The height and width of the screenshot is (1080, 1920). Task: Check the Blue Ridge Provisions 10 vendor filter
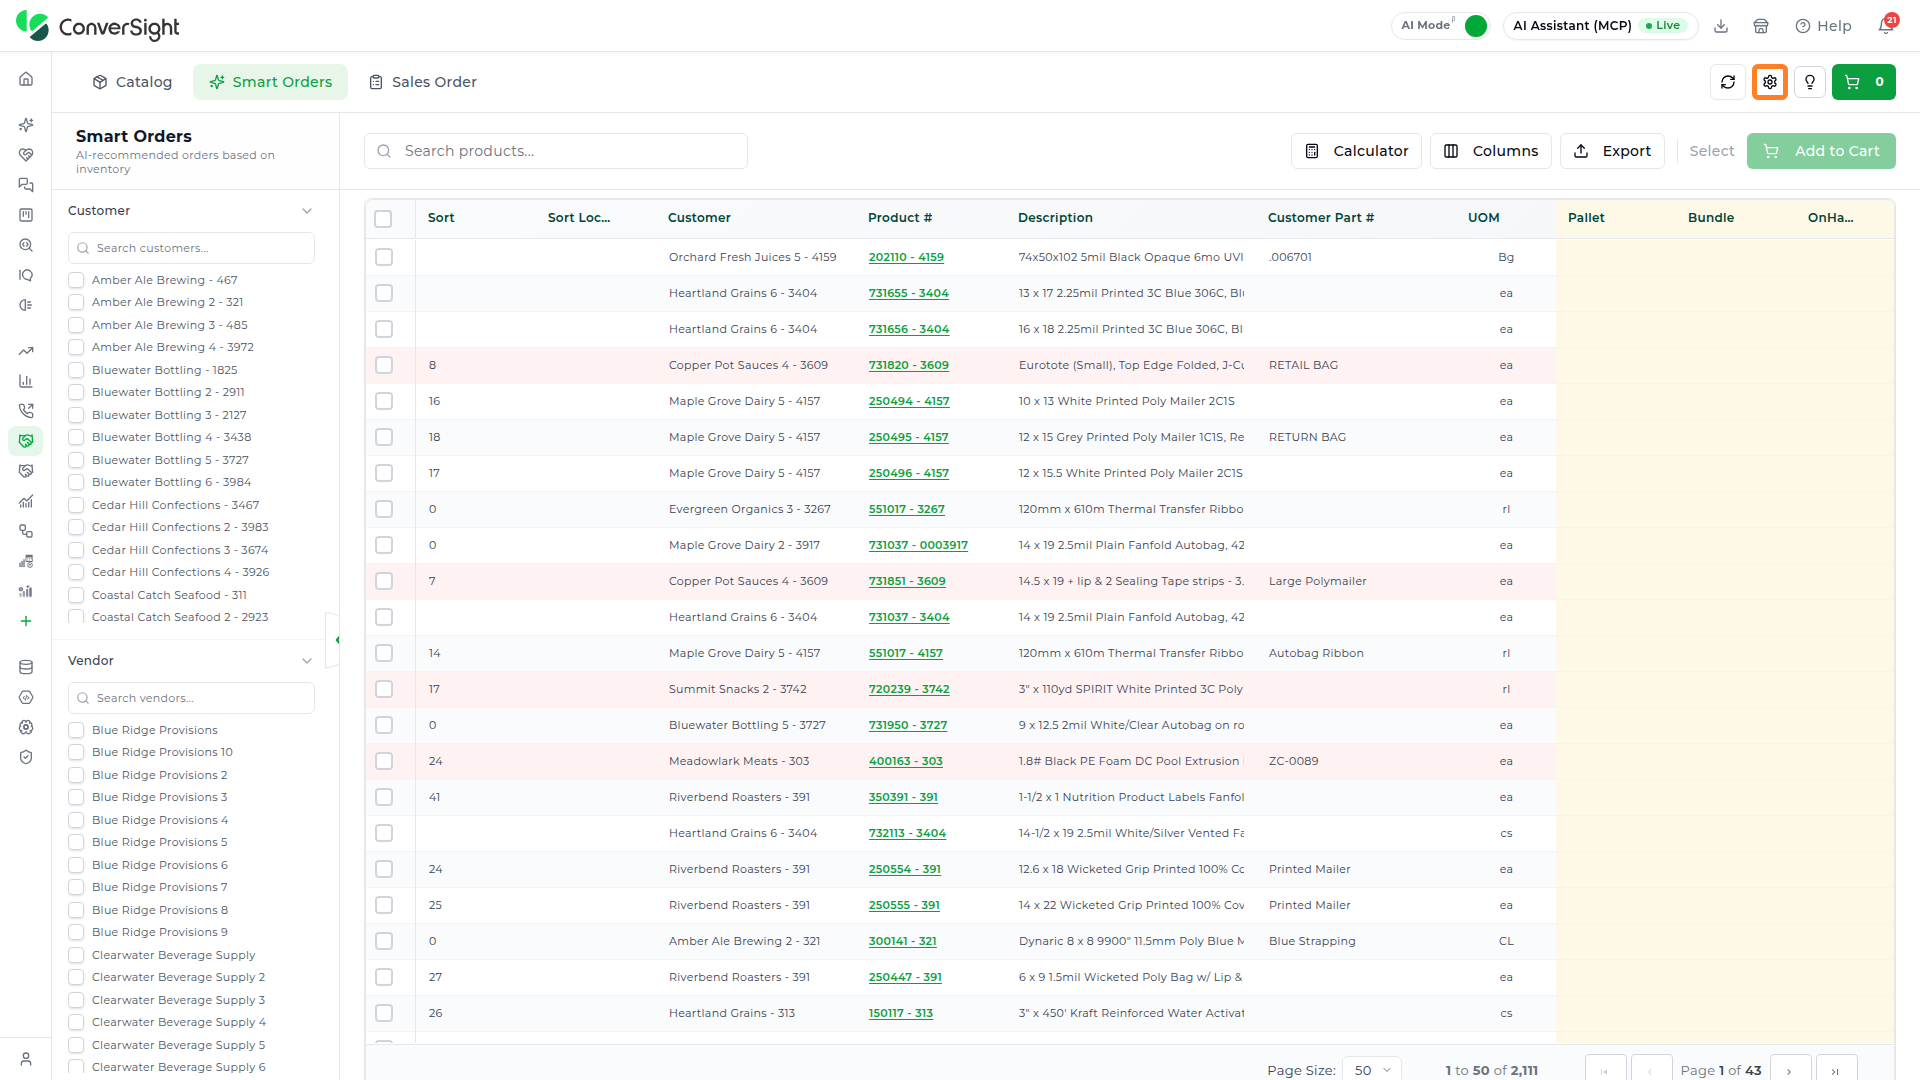(76, 752)
